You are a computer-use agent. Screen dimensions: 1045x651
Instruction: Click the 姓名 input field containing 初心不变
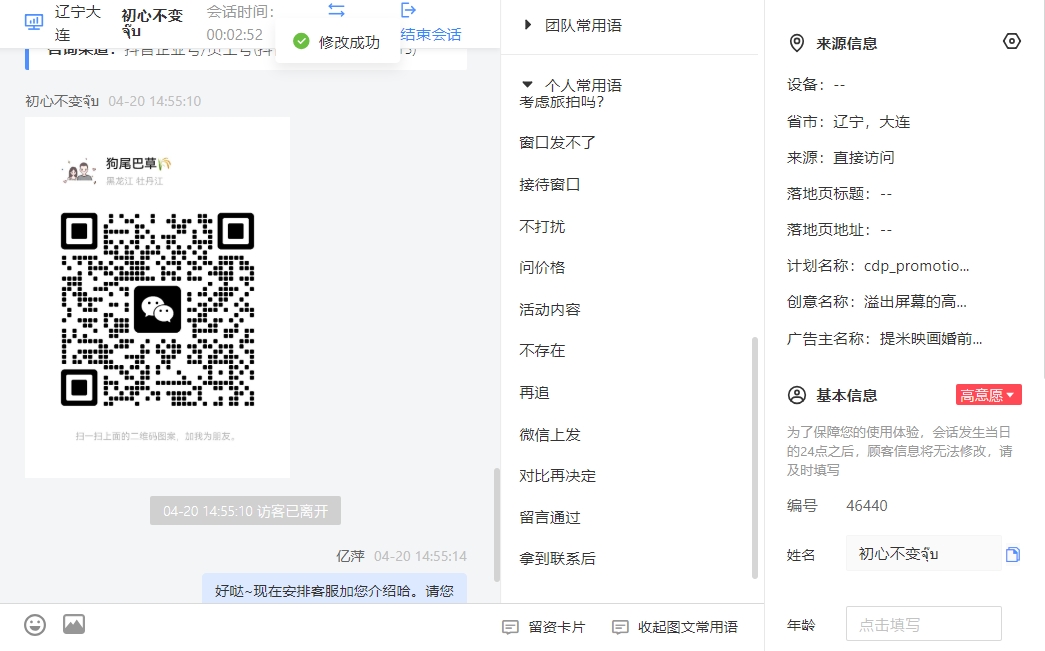pos(924,554)
